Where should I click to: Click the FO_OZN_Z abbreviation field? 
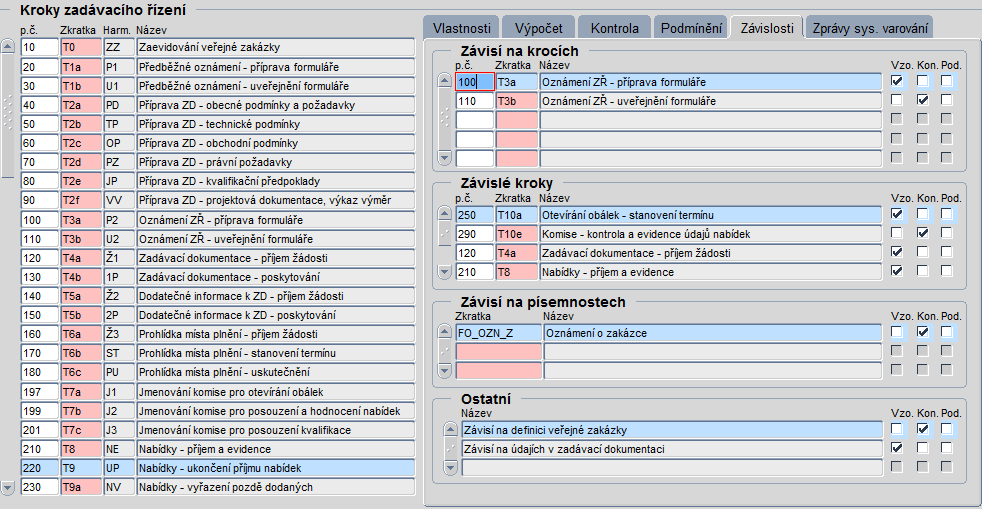(499, 333)
